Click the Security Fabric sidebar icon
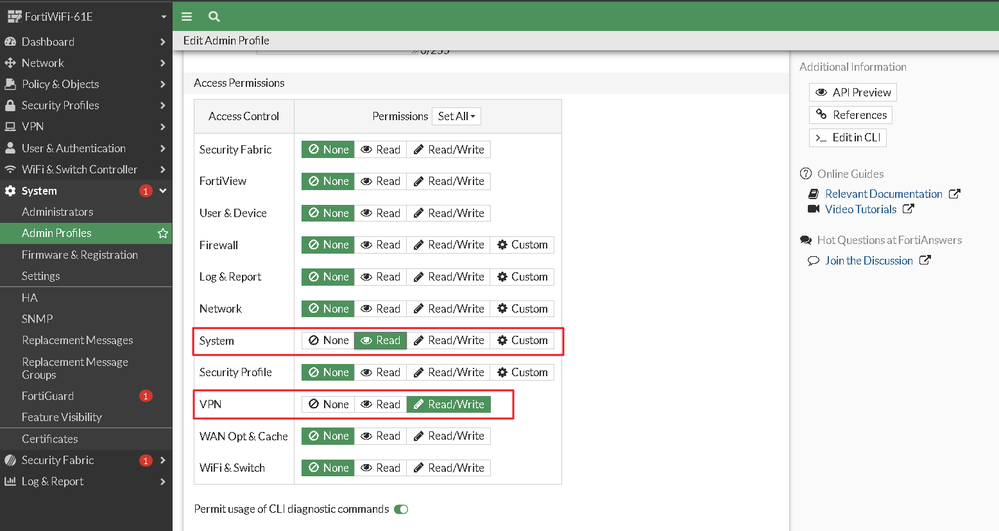 [x=10, y=460]
